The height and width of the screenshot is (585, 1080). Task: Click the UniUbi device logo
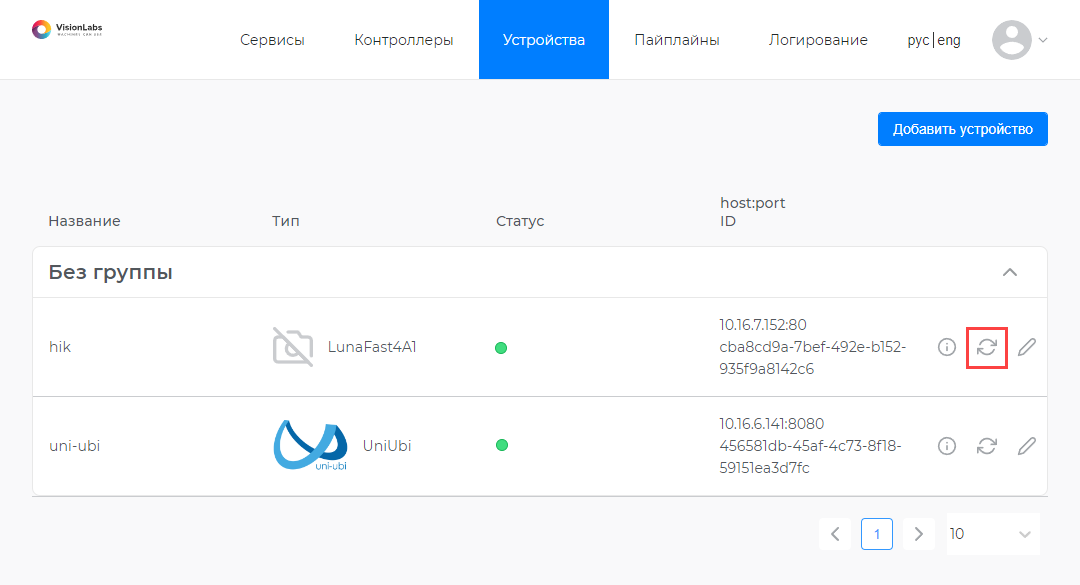[311, 446]
